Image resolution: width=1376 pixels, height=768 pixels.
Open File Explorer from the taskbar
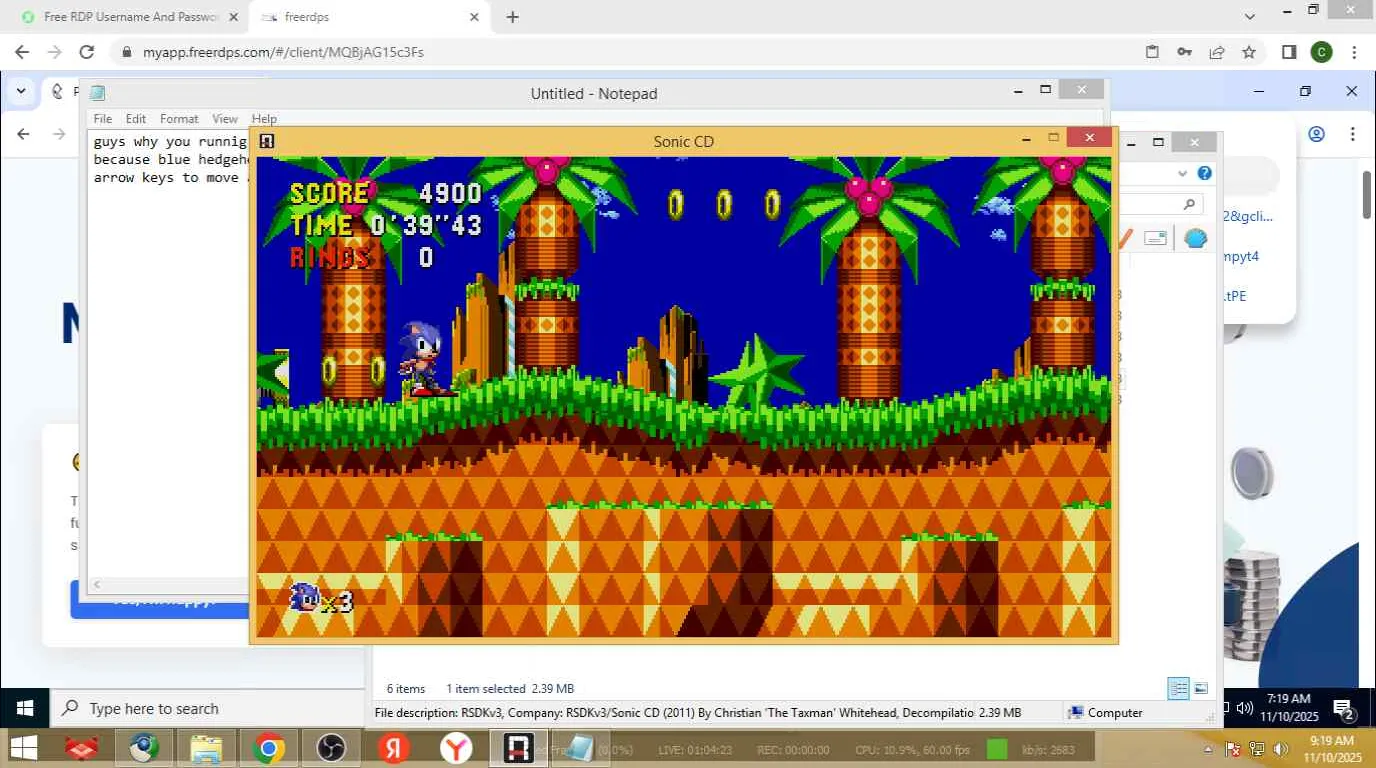(206, 748)
